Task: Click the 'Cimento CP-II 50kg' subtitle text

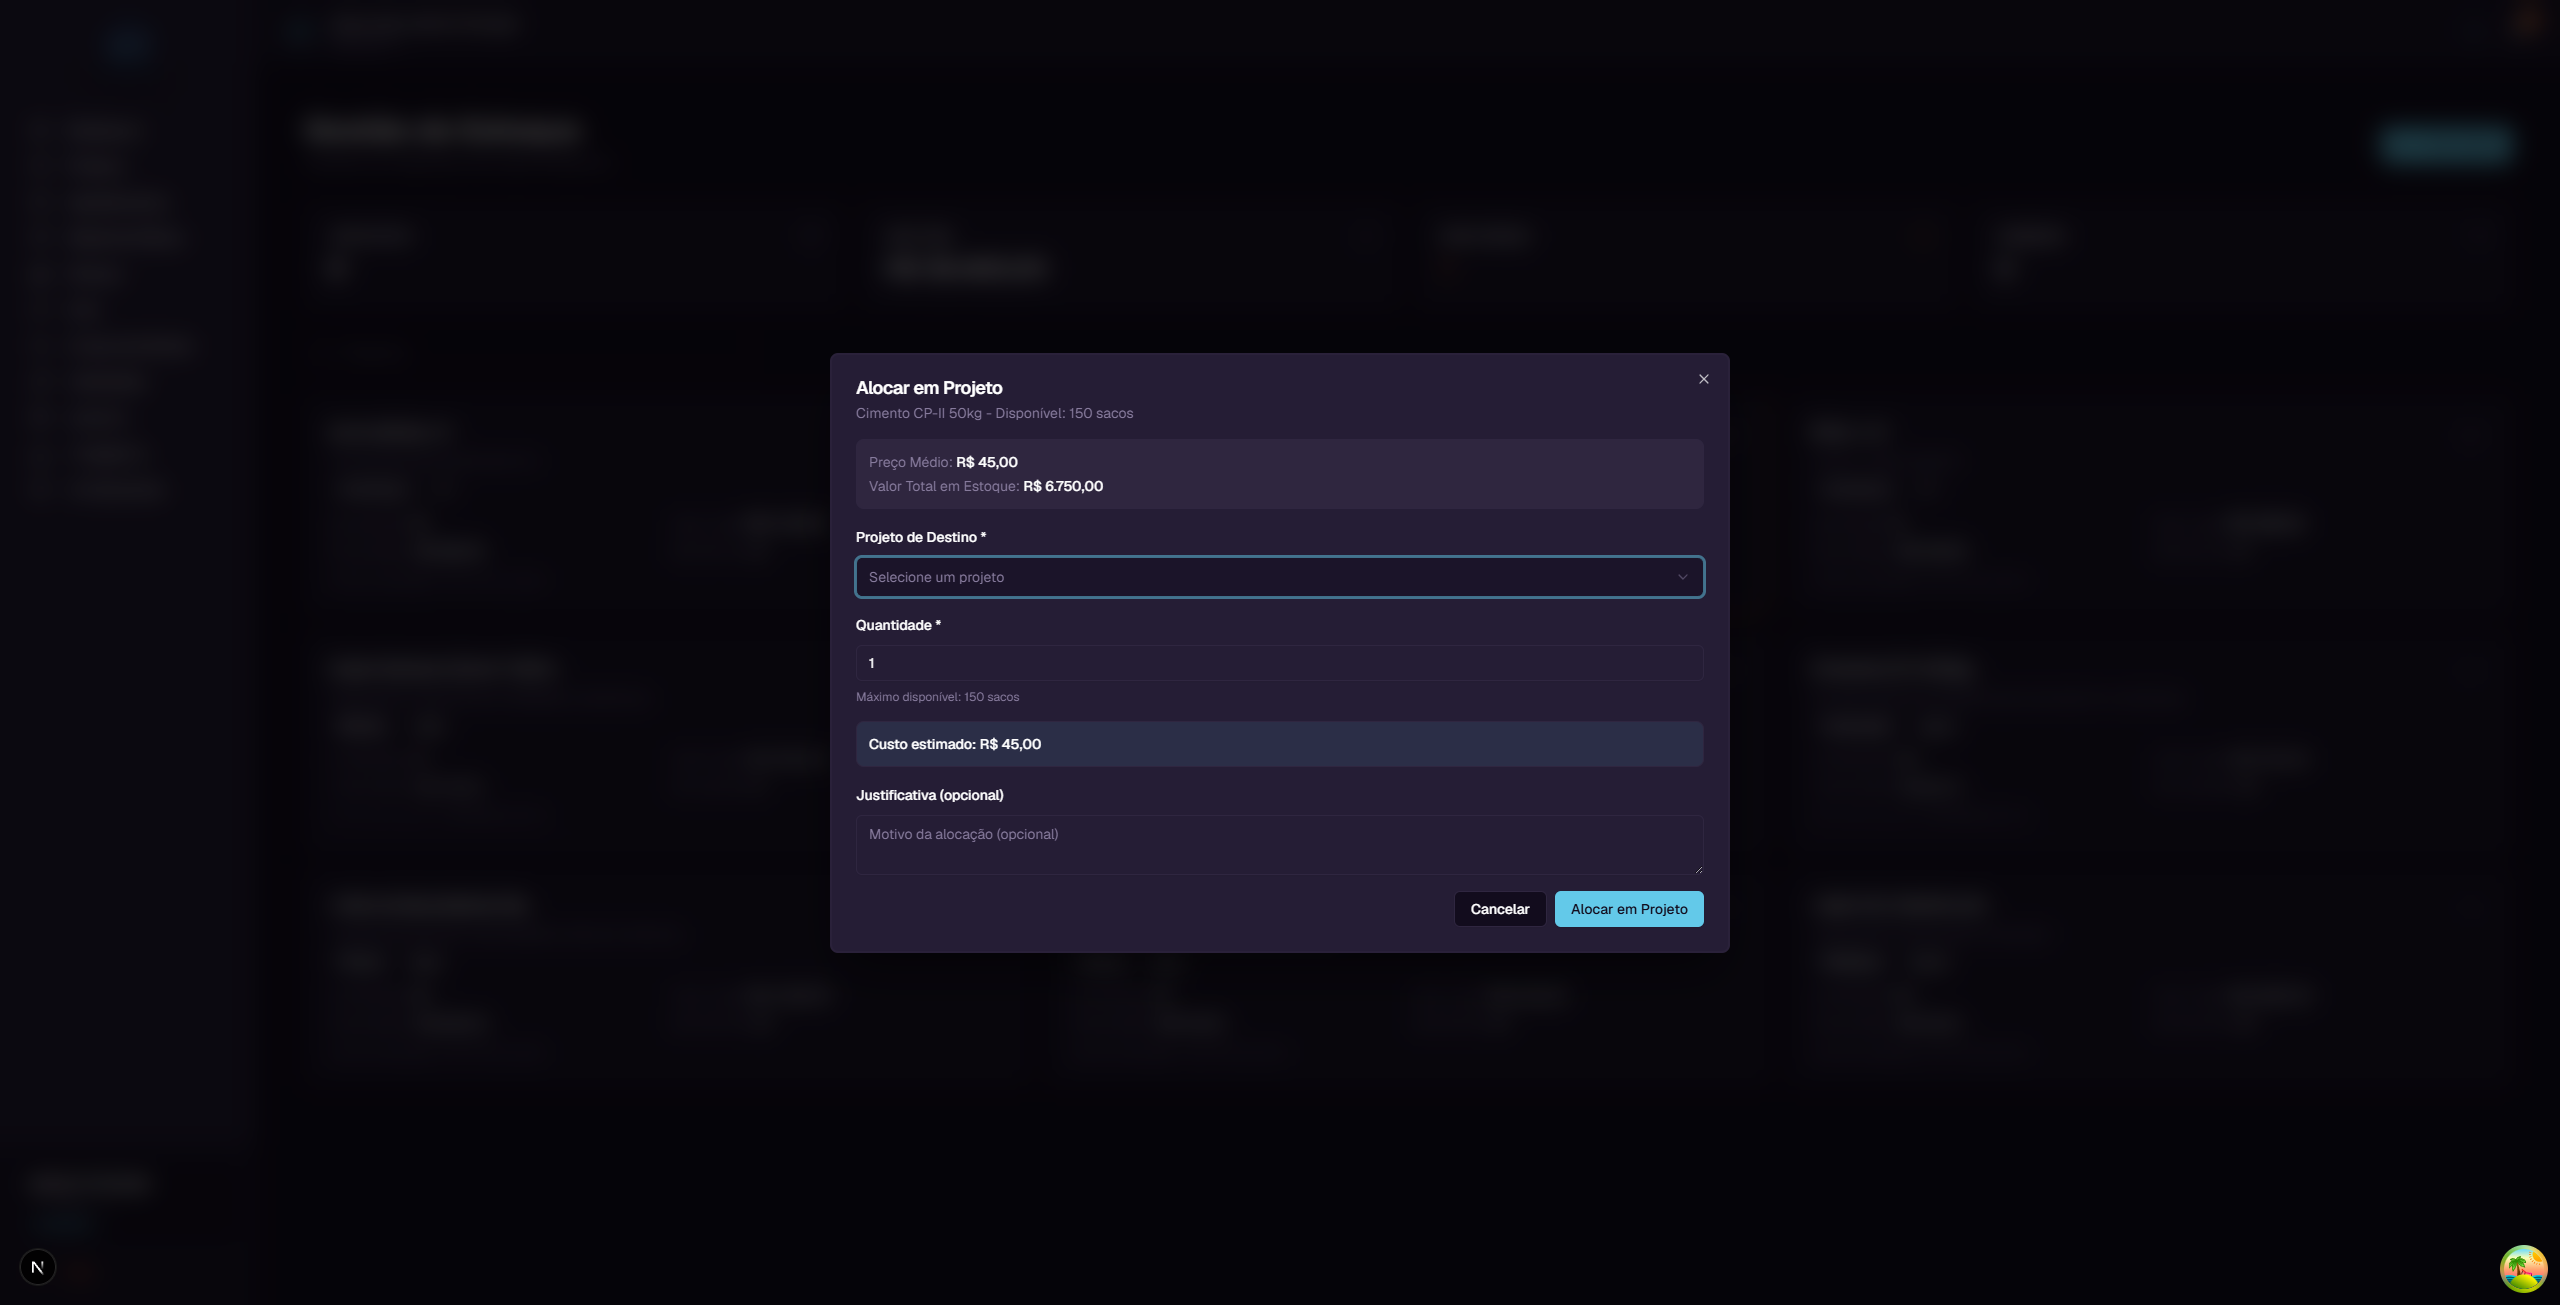Action: pos(994,413)
